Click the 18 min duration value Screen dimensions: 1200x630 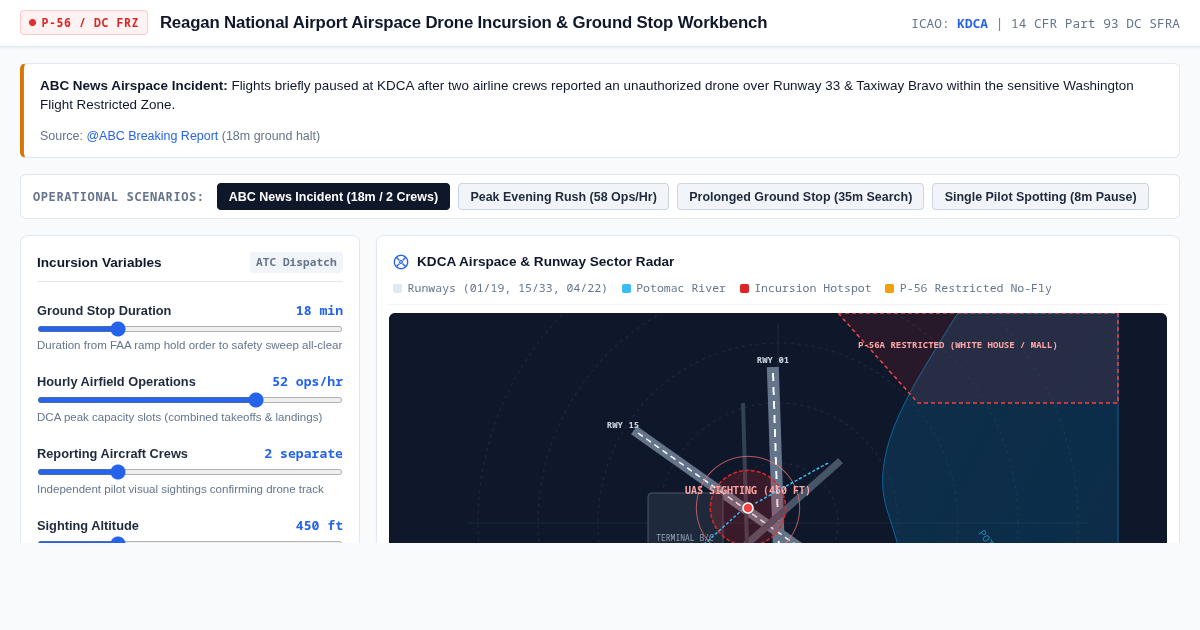tap(319, 310)
